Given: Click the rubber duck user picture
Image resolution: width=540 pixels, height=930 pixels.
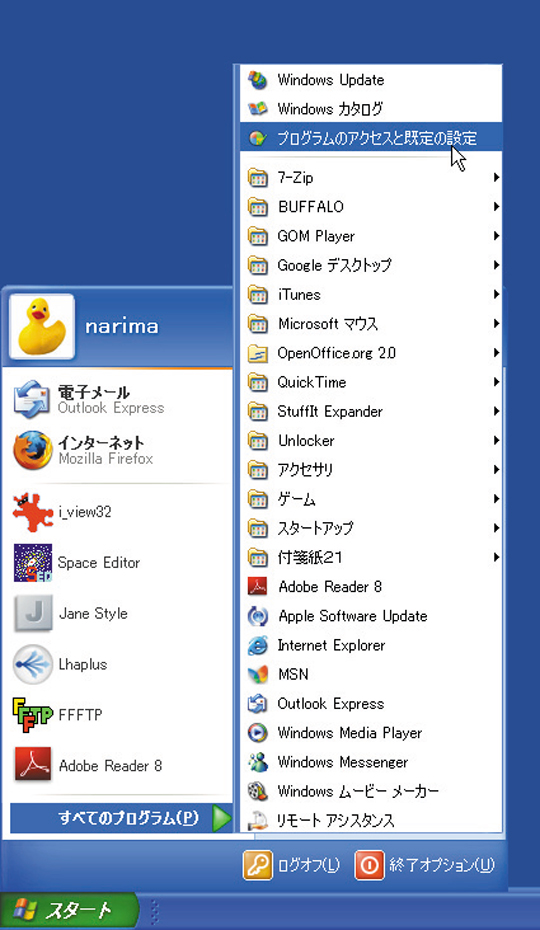Looking at the screenshot, I should click(42, 327).
